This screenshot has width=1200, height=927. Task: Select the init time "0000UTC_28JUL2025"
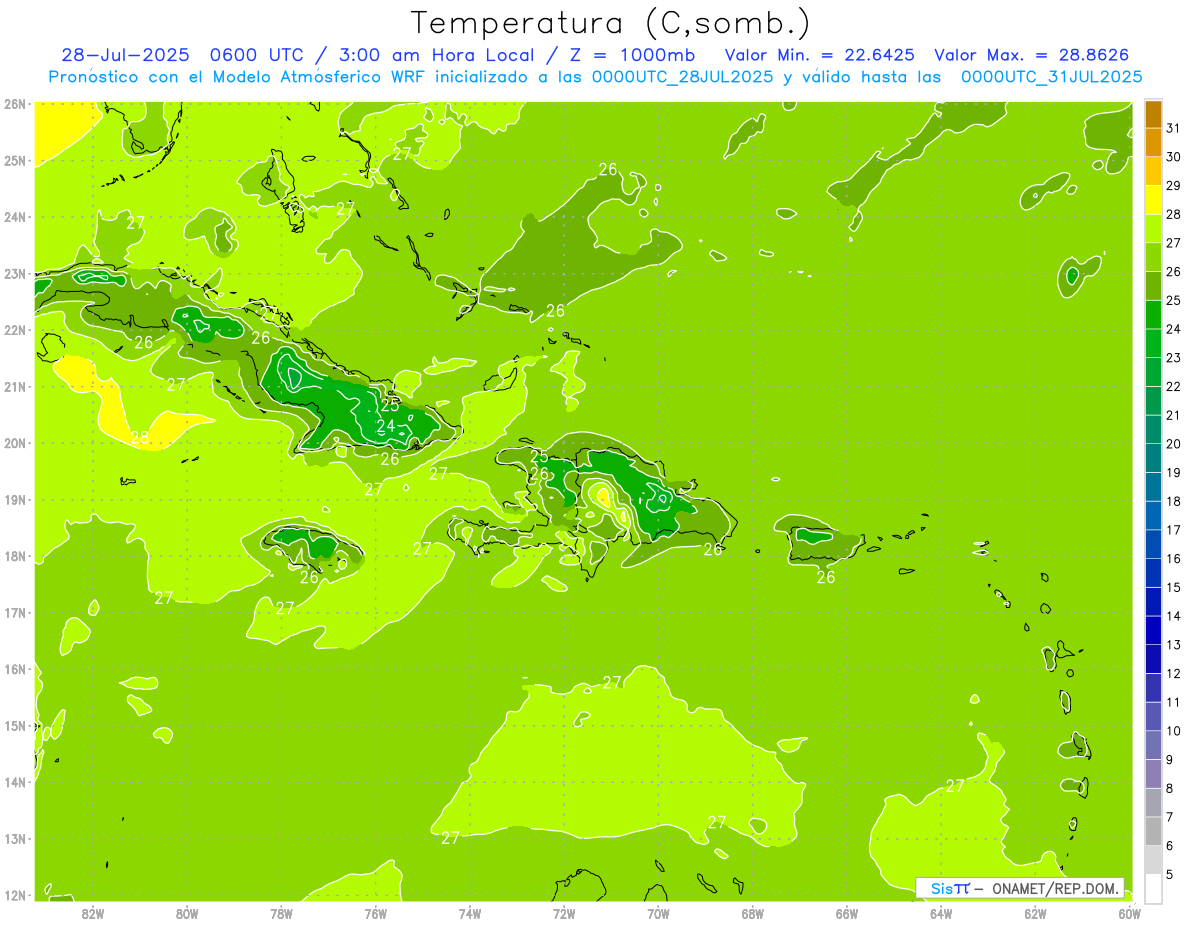point(682,76)
